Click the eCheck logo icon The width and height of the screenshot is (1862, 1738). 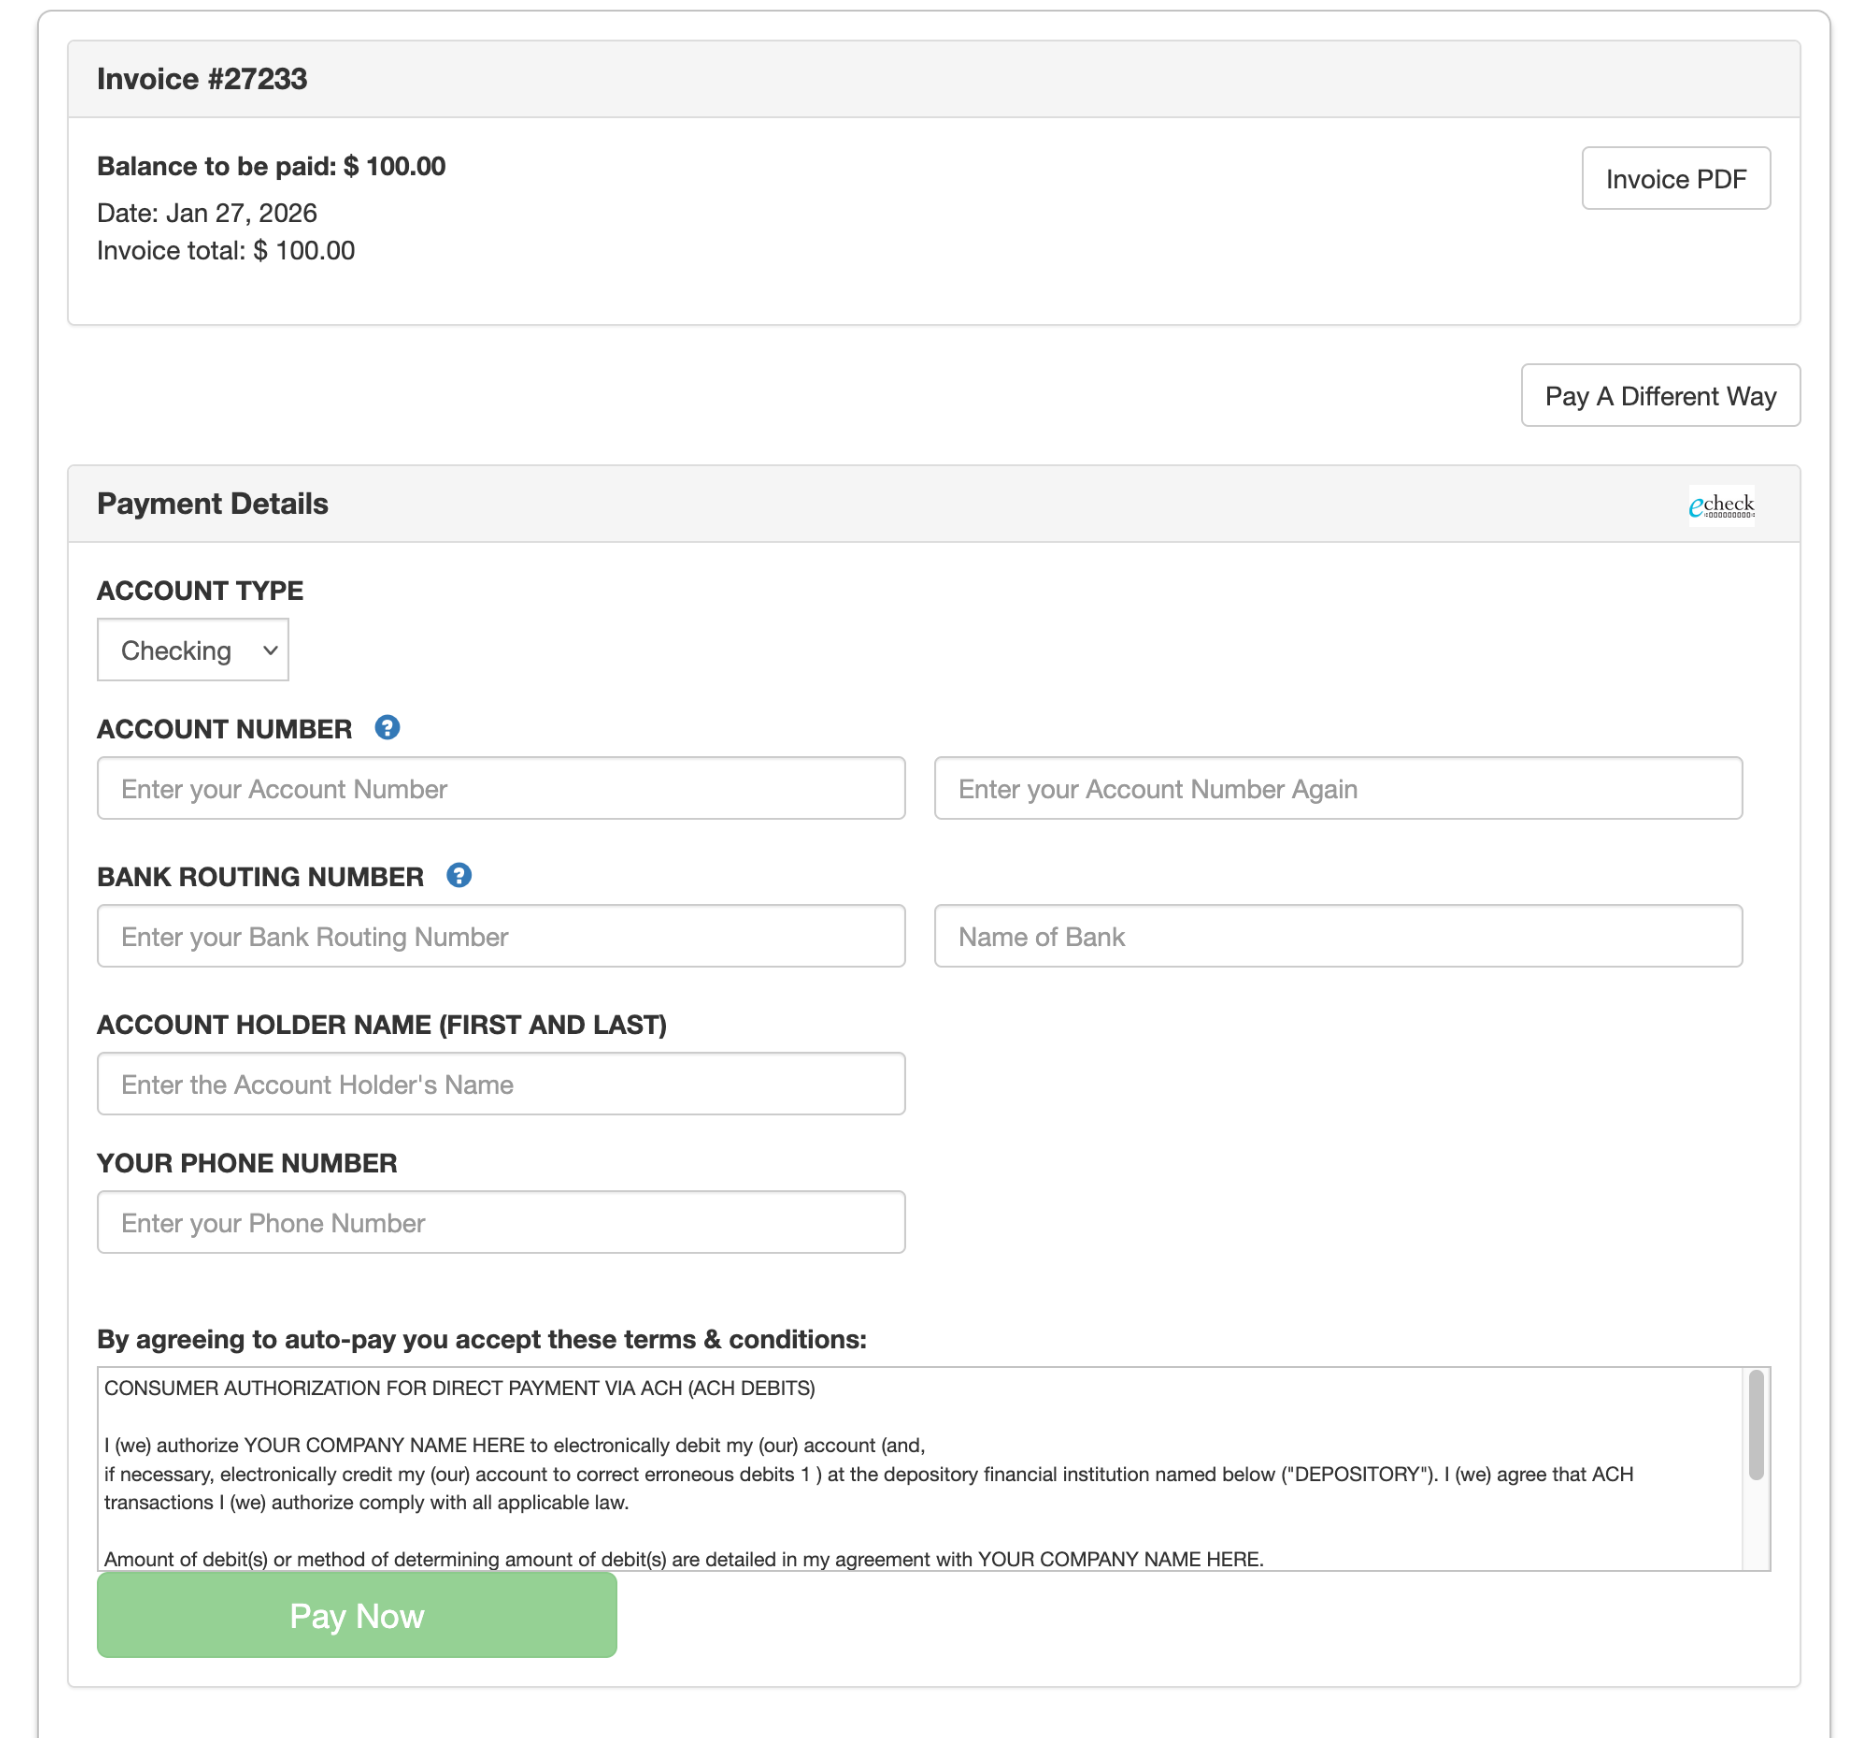(x=1720, y=505)
